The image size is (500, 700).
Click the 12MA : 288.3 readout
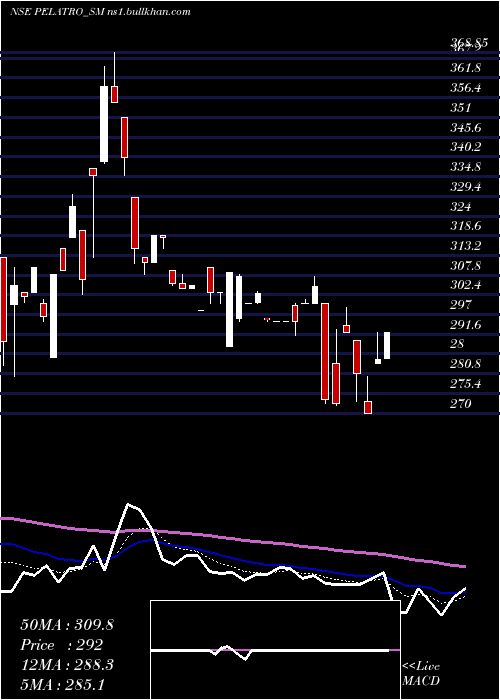point(67,665)
